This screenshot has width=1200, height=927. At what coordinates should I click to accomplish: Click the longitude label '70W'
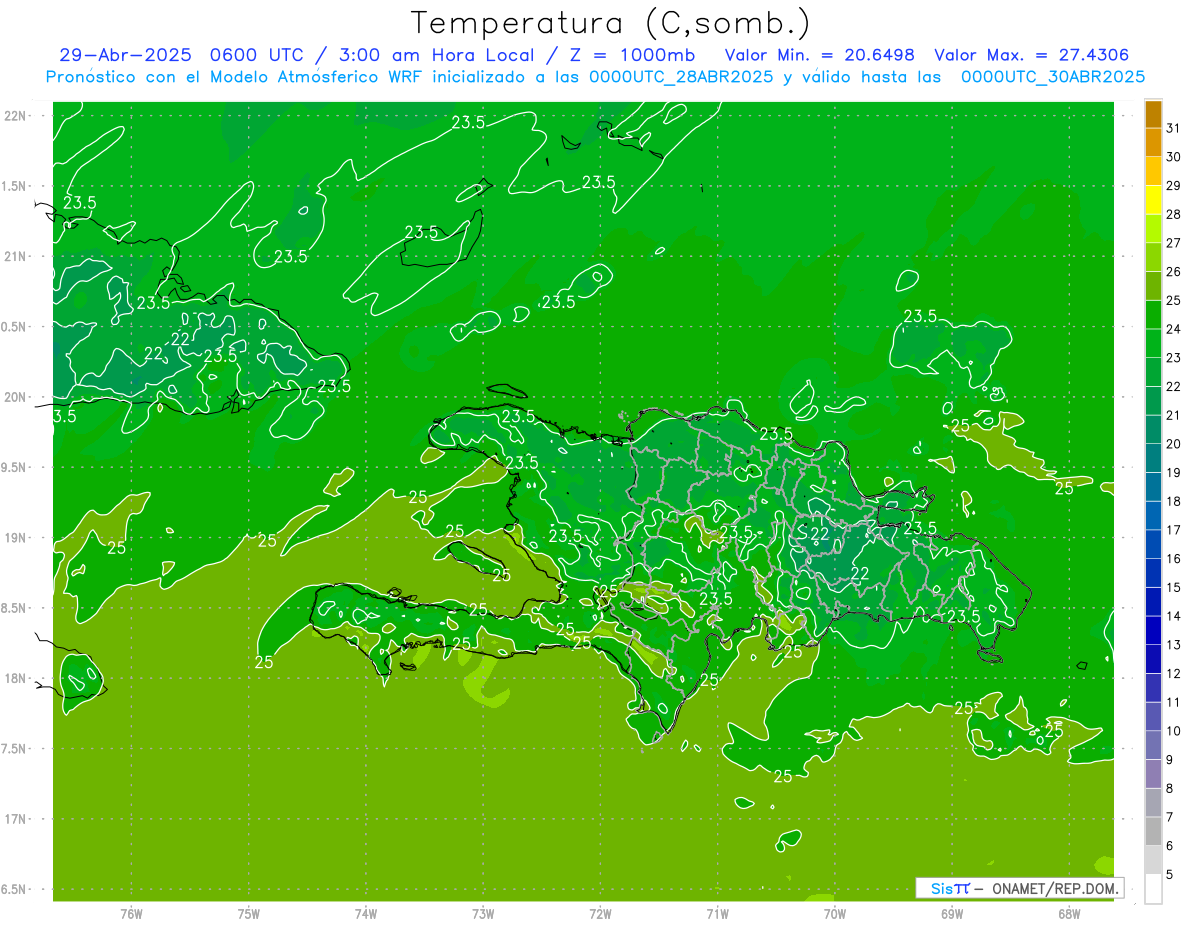[x=835, y=914]
